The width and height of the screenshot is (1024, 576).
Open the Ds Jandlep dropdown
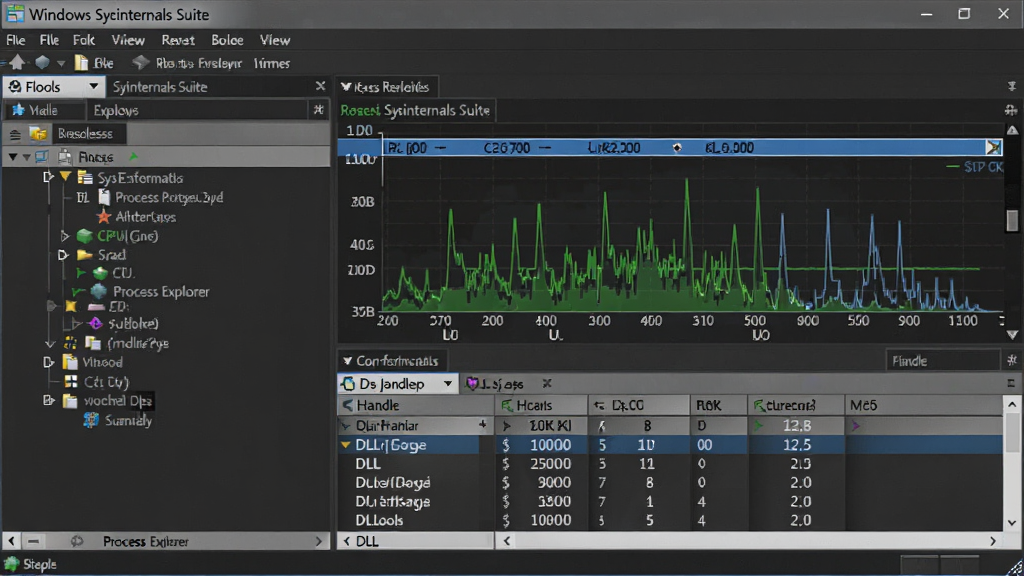447,384
